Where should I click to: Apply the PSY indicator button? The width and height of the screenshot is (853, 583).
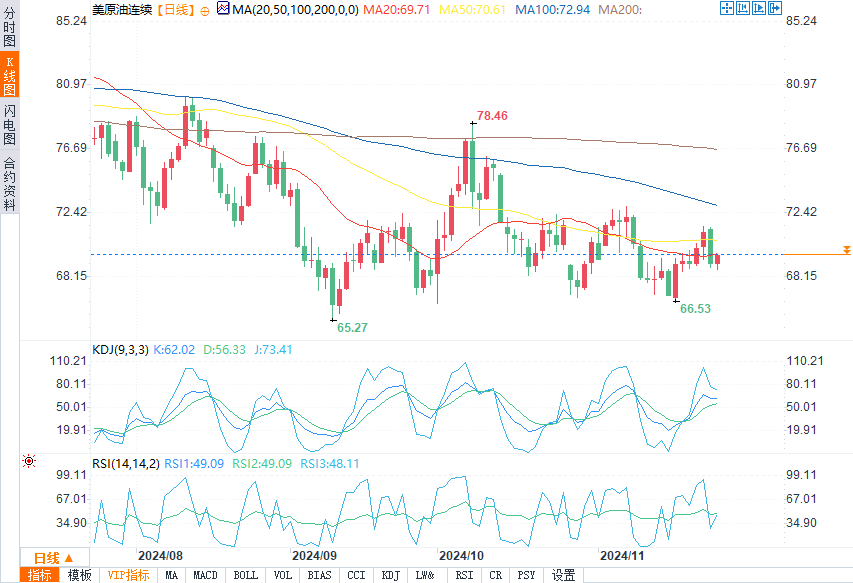526,575
